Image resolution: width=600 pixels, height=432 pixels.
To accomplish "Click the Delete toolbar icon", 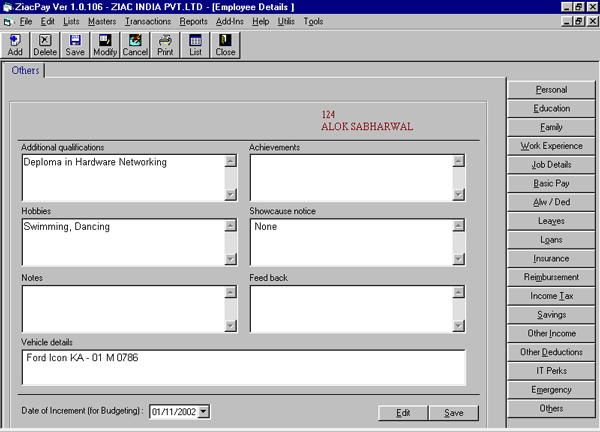I will pos(45,45).
